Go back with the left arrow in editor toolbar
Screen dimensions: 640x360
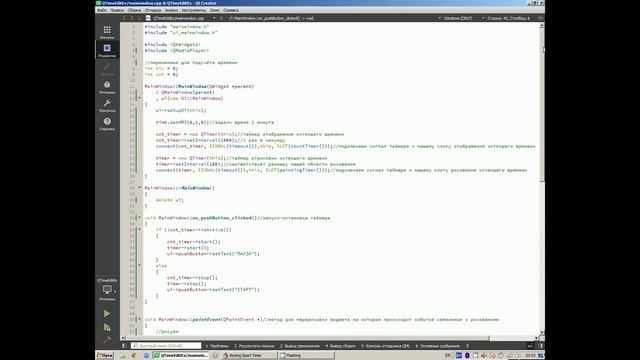[x=124, y=18]
